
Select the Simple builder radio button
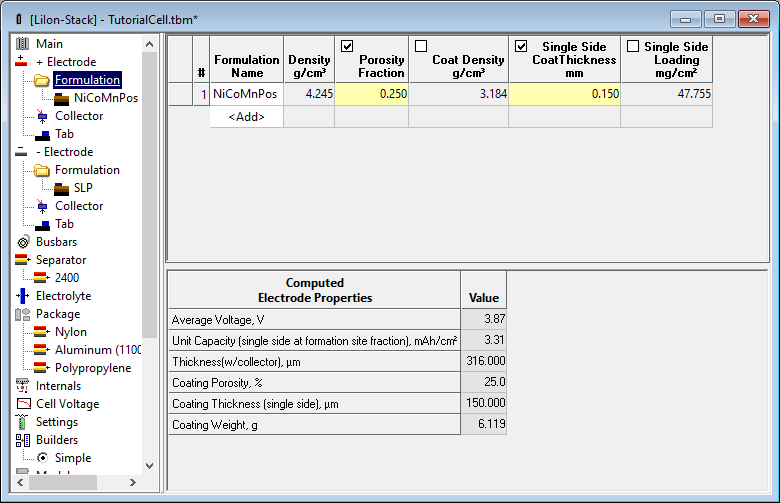(42, 458)
